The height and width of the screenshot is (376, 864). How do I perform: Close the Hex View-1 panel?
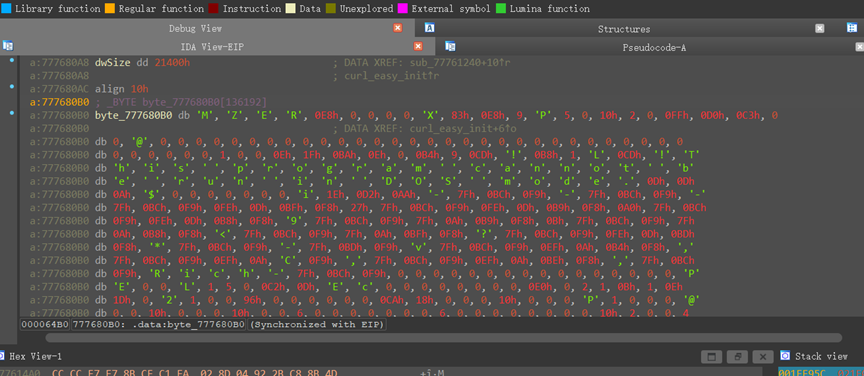(x=763, y=357)
